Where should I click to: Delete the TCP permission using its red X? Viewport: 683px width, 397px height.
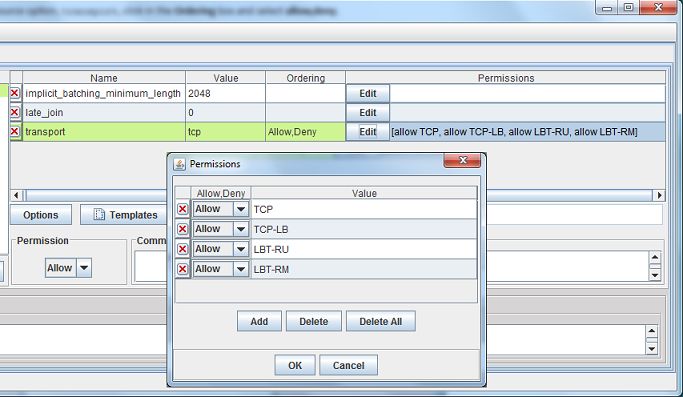point(183,209)
